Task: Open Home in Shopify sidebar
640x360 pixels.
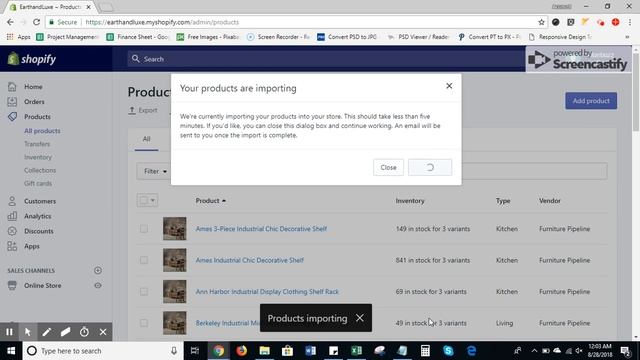Action: coord(33,87)
